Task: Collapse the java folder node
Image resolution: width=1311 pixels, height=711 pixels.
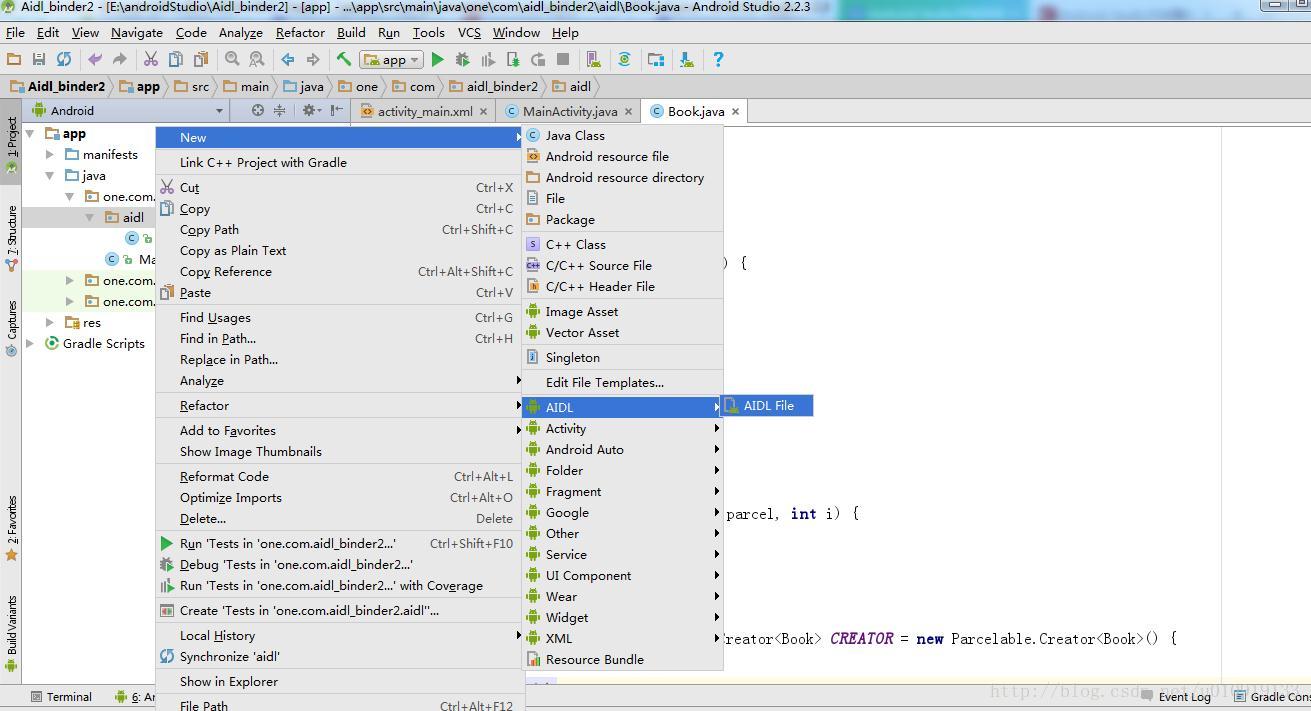Action: [x=50, y=176]
